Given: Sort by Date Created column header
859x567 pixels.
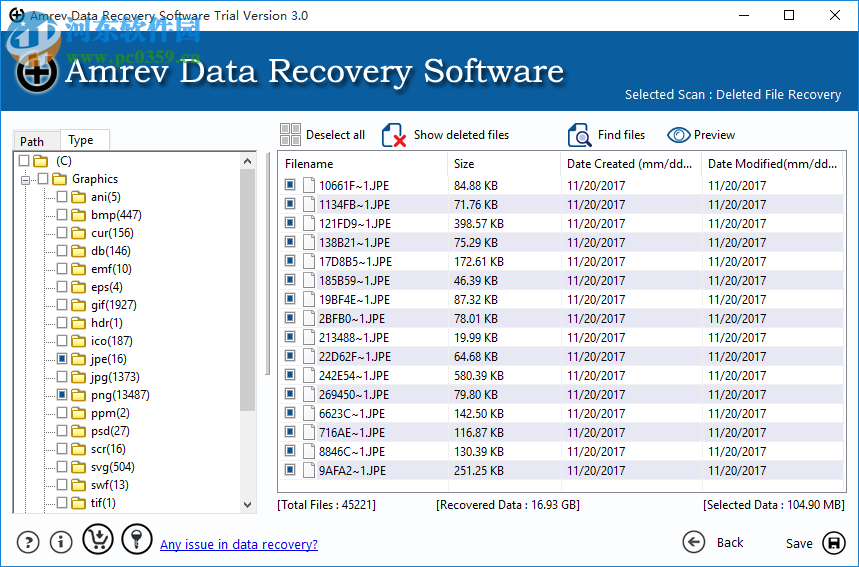Looking at the screenshot, I should pos(631,164).
